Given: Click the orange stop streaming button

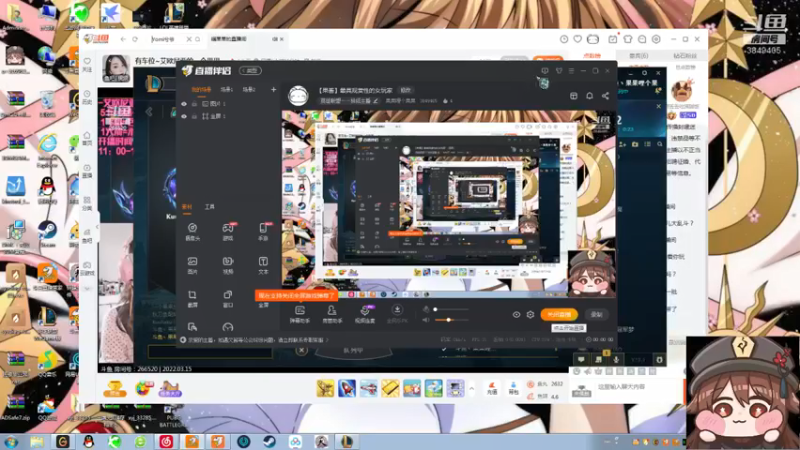Looking at the screenshot, I should [x=559, y=315].
